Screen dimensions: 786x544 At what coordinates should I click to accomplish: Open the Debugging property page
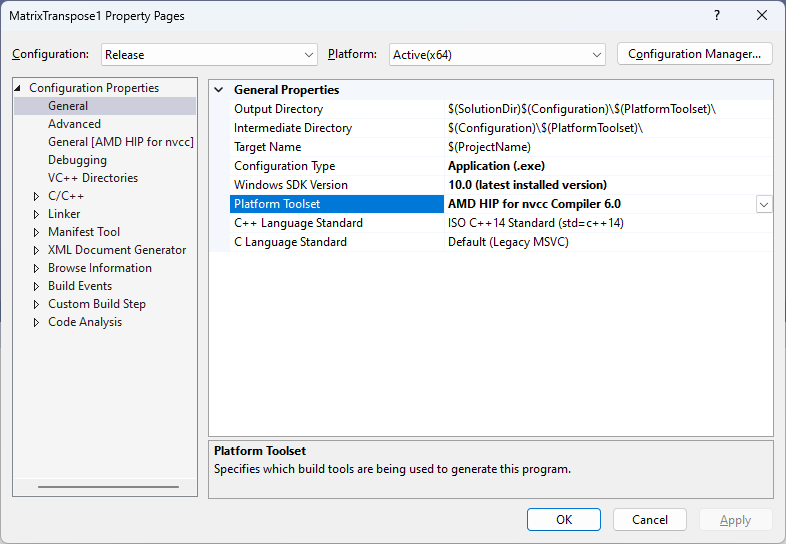pos(77,160)
